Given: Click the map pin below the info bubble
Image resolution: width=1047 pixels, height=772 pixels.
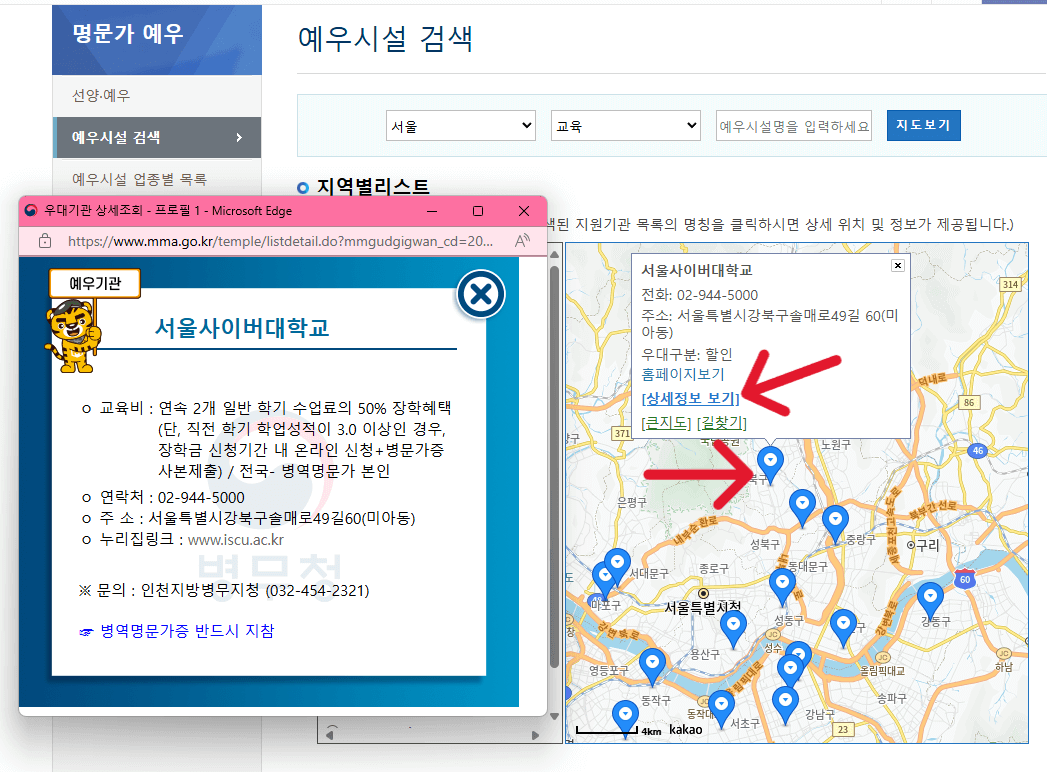Looking at the screenshot, I should [x=771, y=465].
